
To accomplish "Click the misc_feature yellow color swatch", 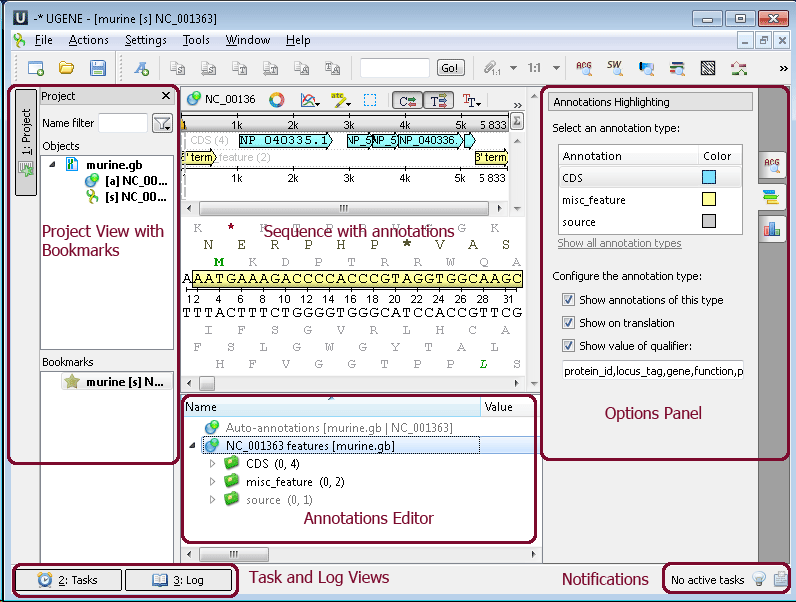I will (709, 199).
